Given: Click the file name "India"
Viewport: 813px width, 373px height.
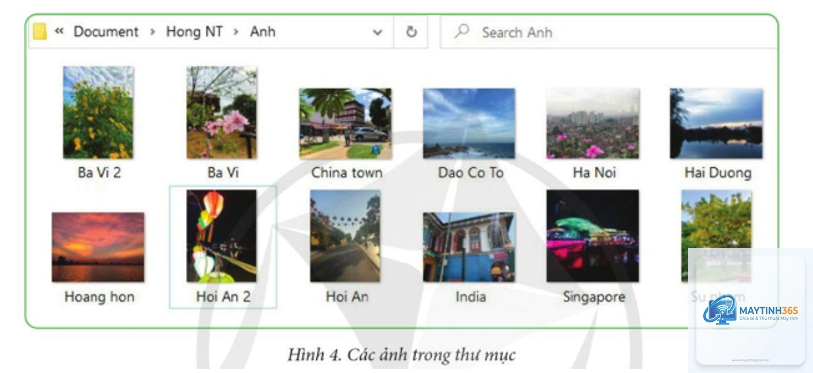Looking at the screenshot, I should [470, 297].
